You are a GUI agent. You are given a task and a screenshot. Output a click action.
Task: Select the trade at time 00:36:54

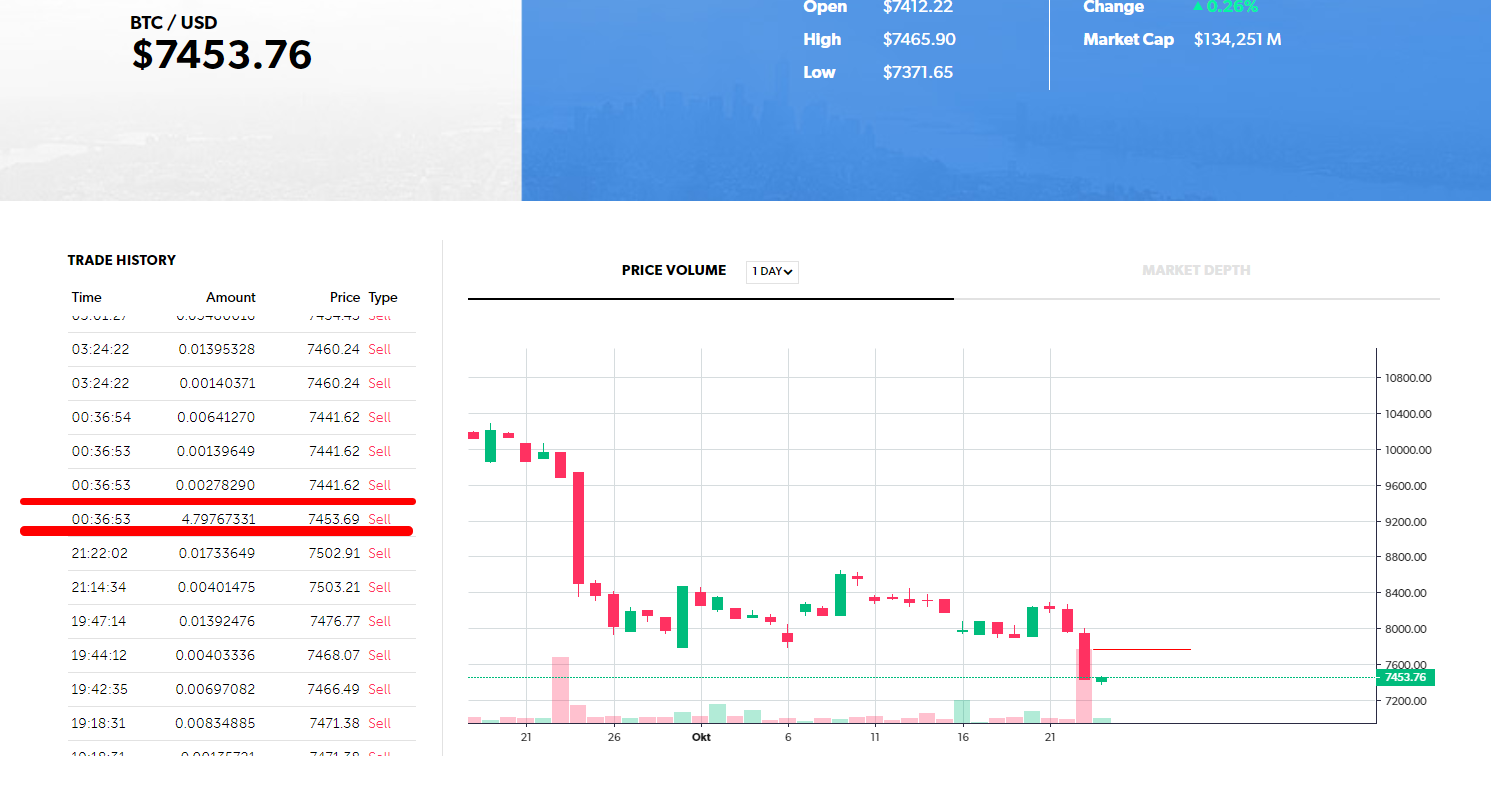101,417
